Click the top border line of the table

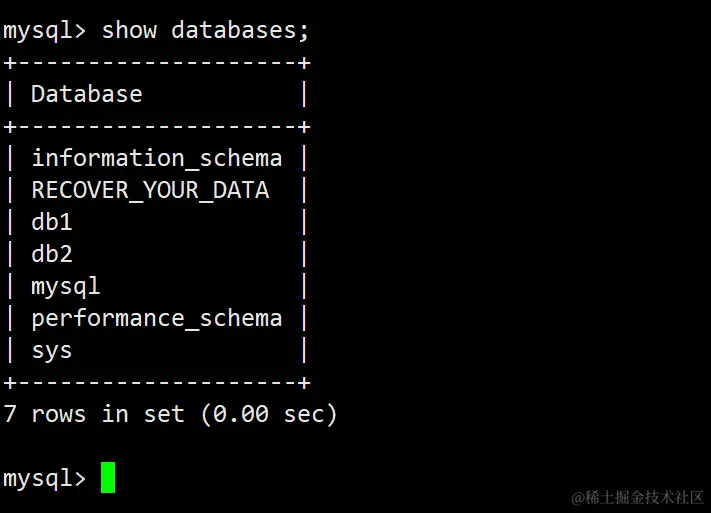click(157, 62)
